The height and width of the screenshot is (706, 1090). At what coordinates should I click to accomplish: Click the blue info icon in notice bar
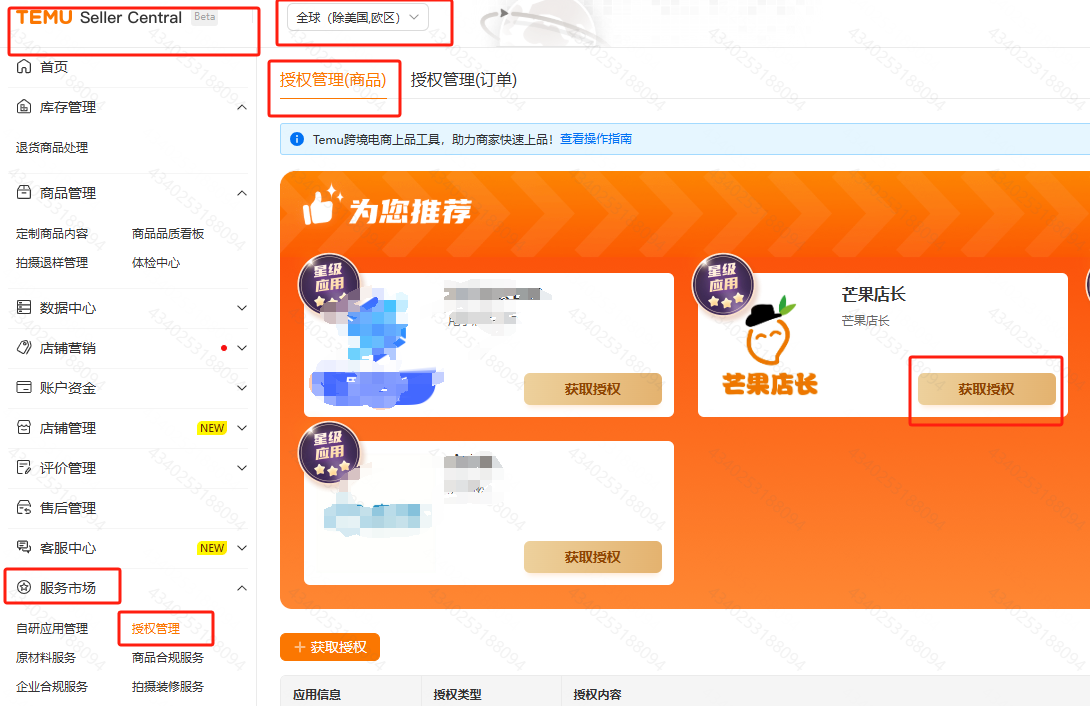coord(297,139)
